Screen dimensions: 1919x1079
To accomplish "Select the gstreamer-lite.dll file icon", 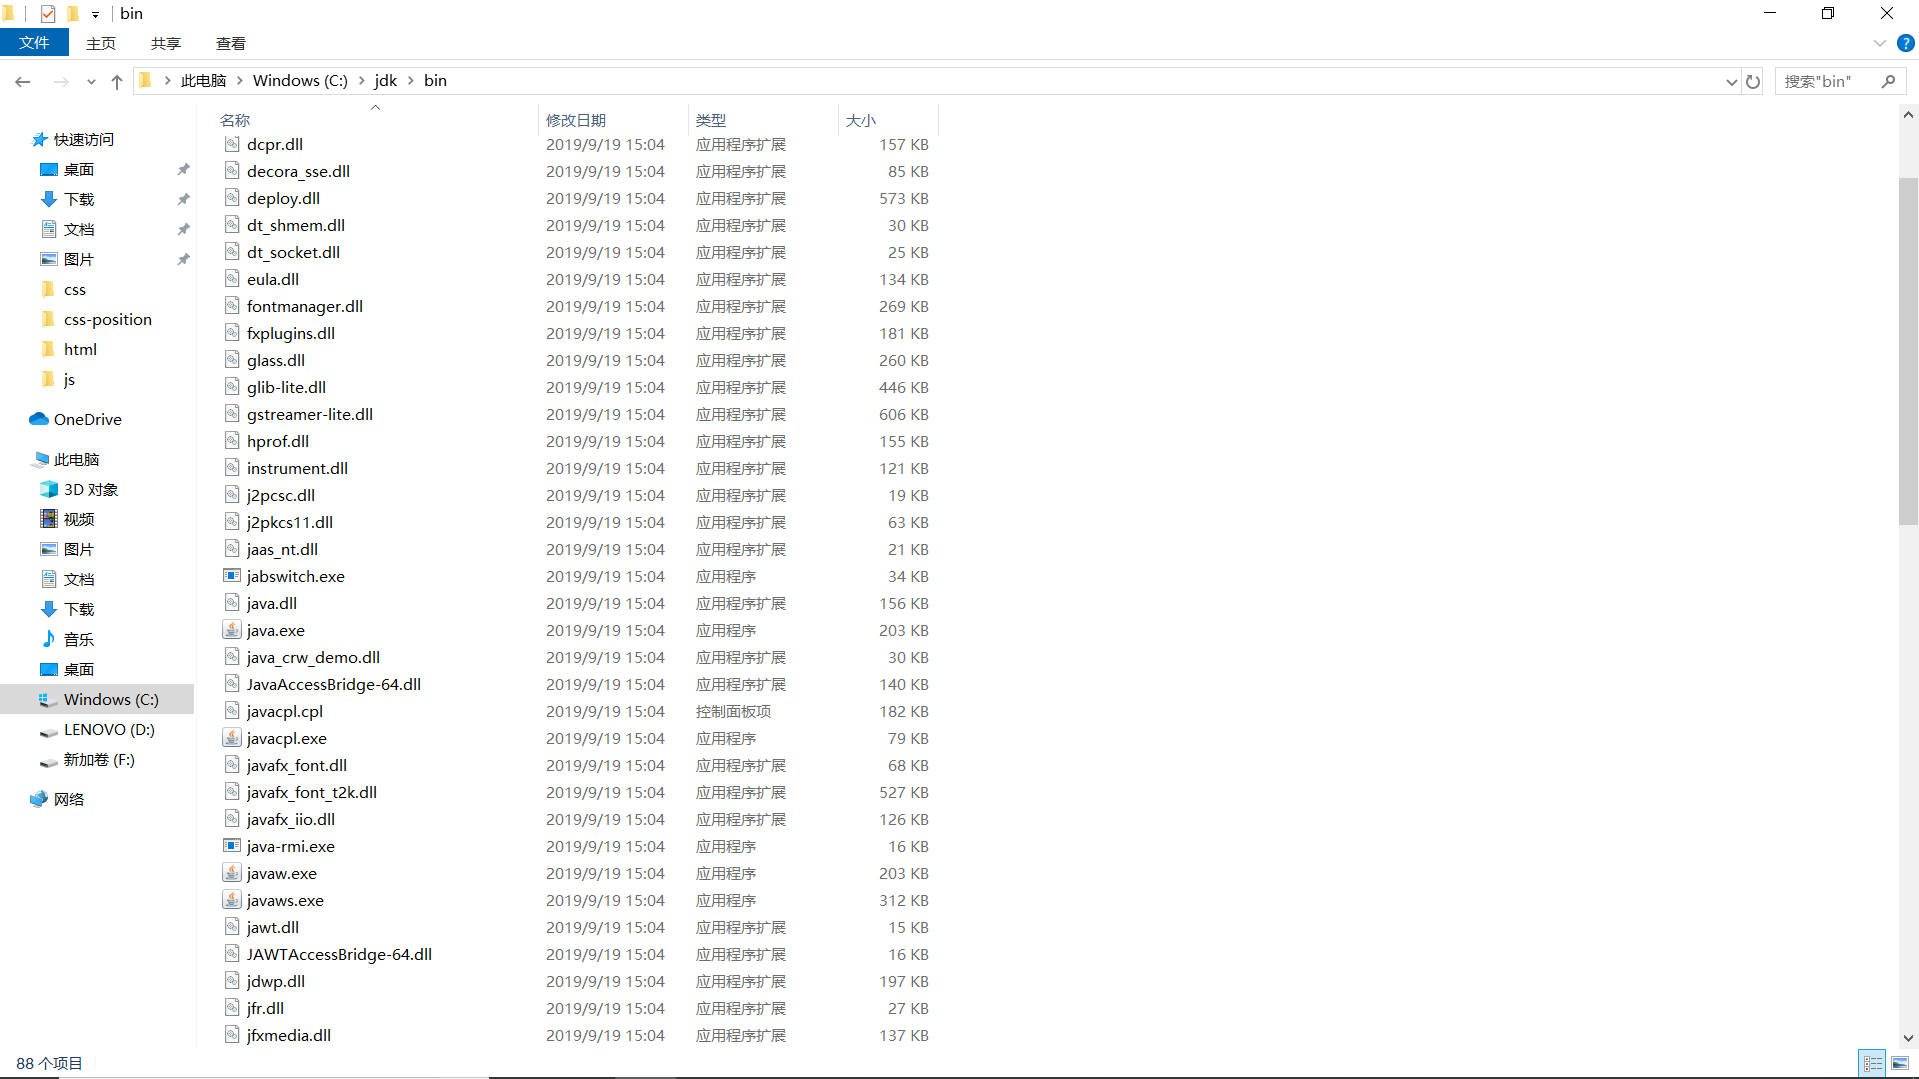I will 232,414.
